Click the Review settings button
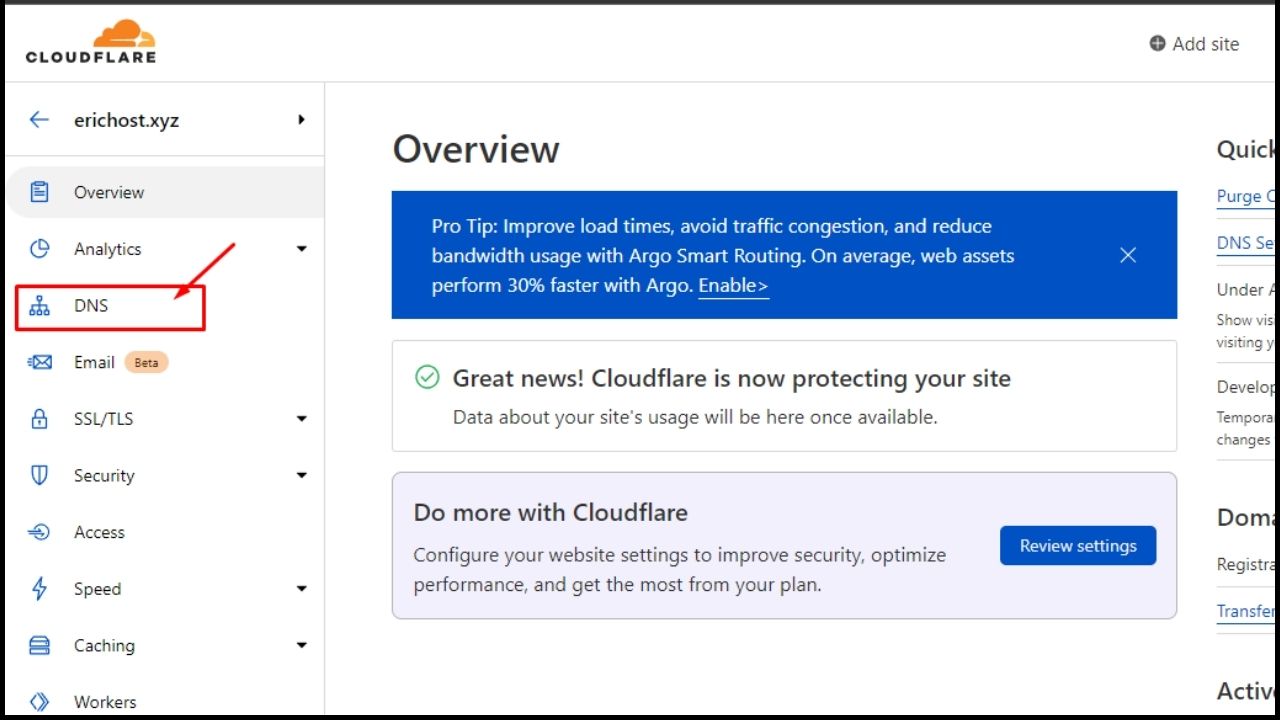 [1078, 545]
